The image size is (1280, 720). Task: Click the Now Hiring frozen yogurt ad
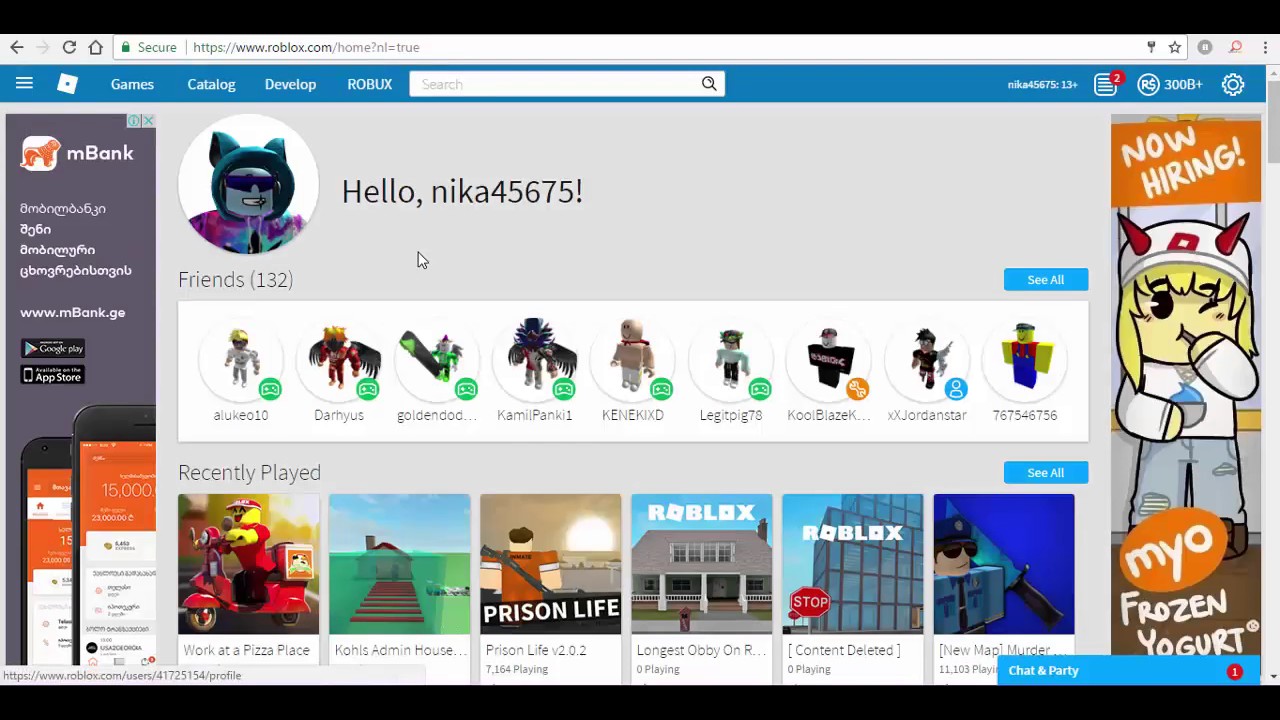[x=1186, y=386]
